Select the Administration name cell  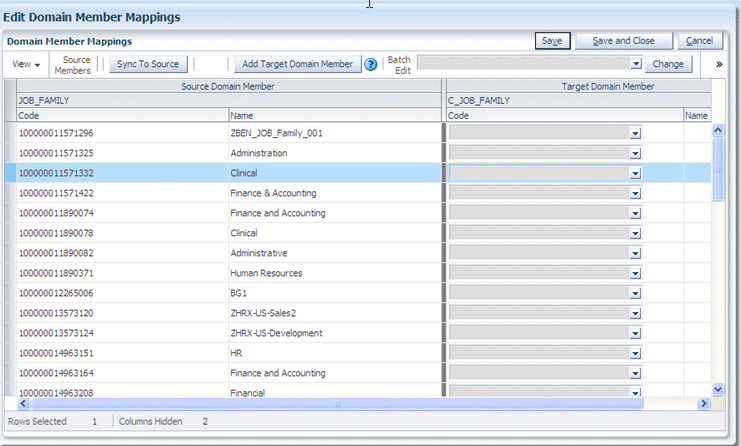(335, 153)
